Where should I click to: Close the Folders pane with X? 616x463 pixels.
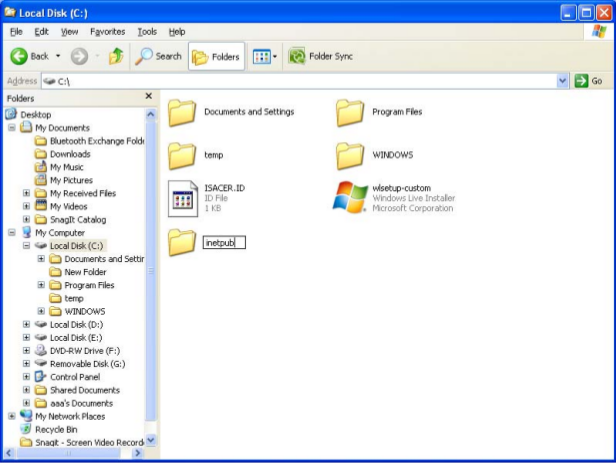(149, 96)
